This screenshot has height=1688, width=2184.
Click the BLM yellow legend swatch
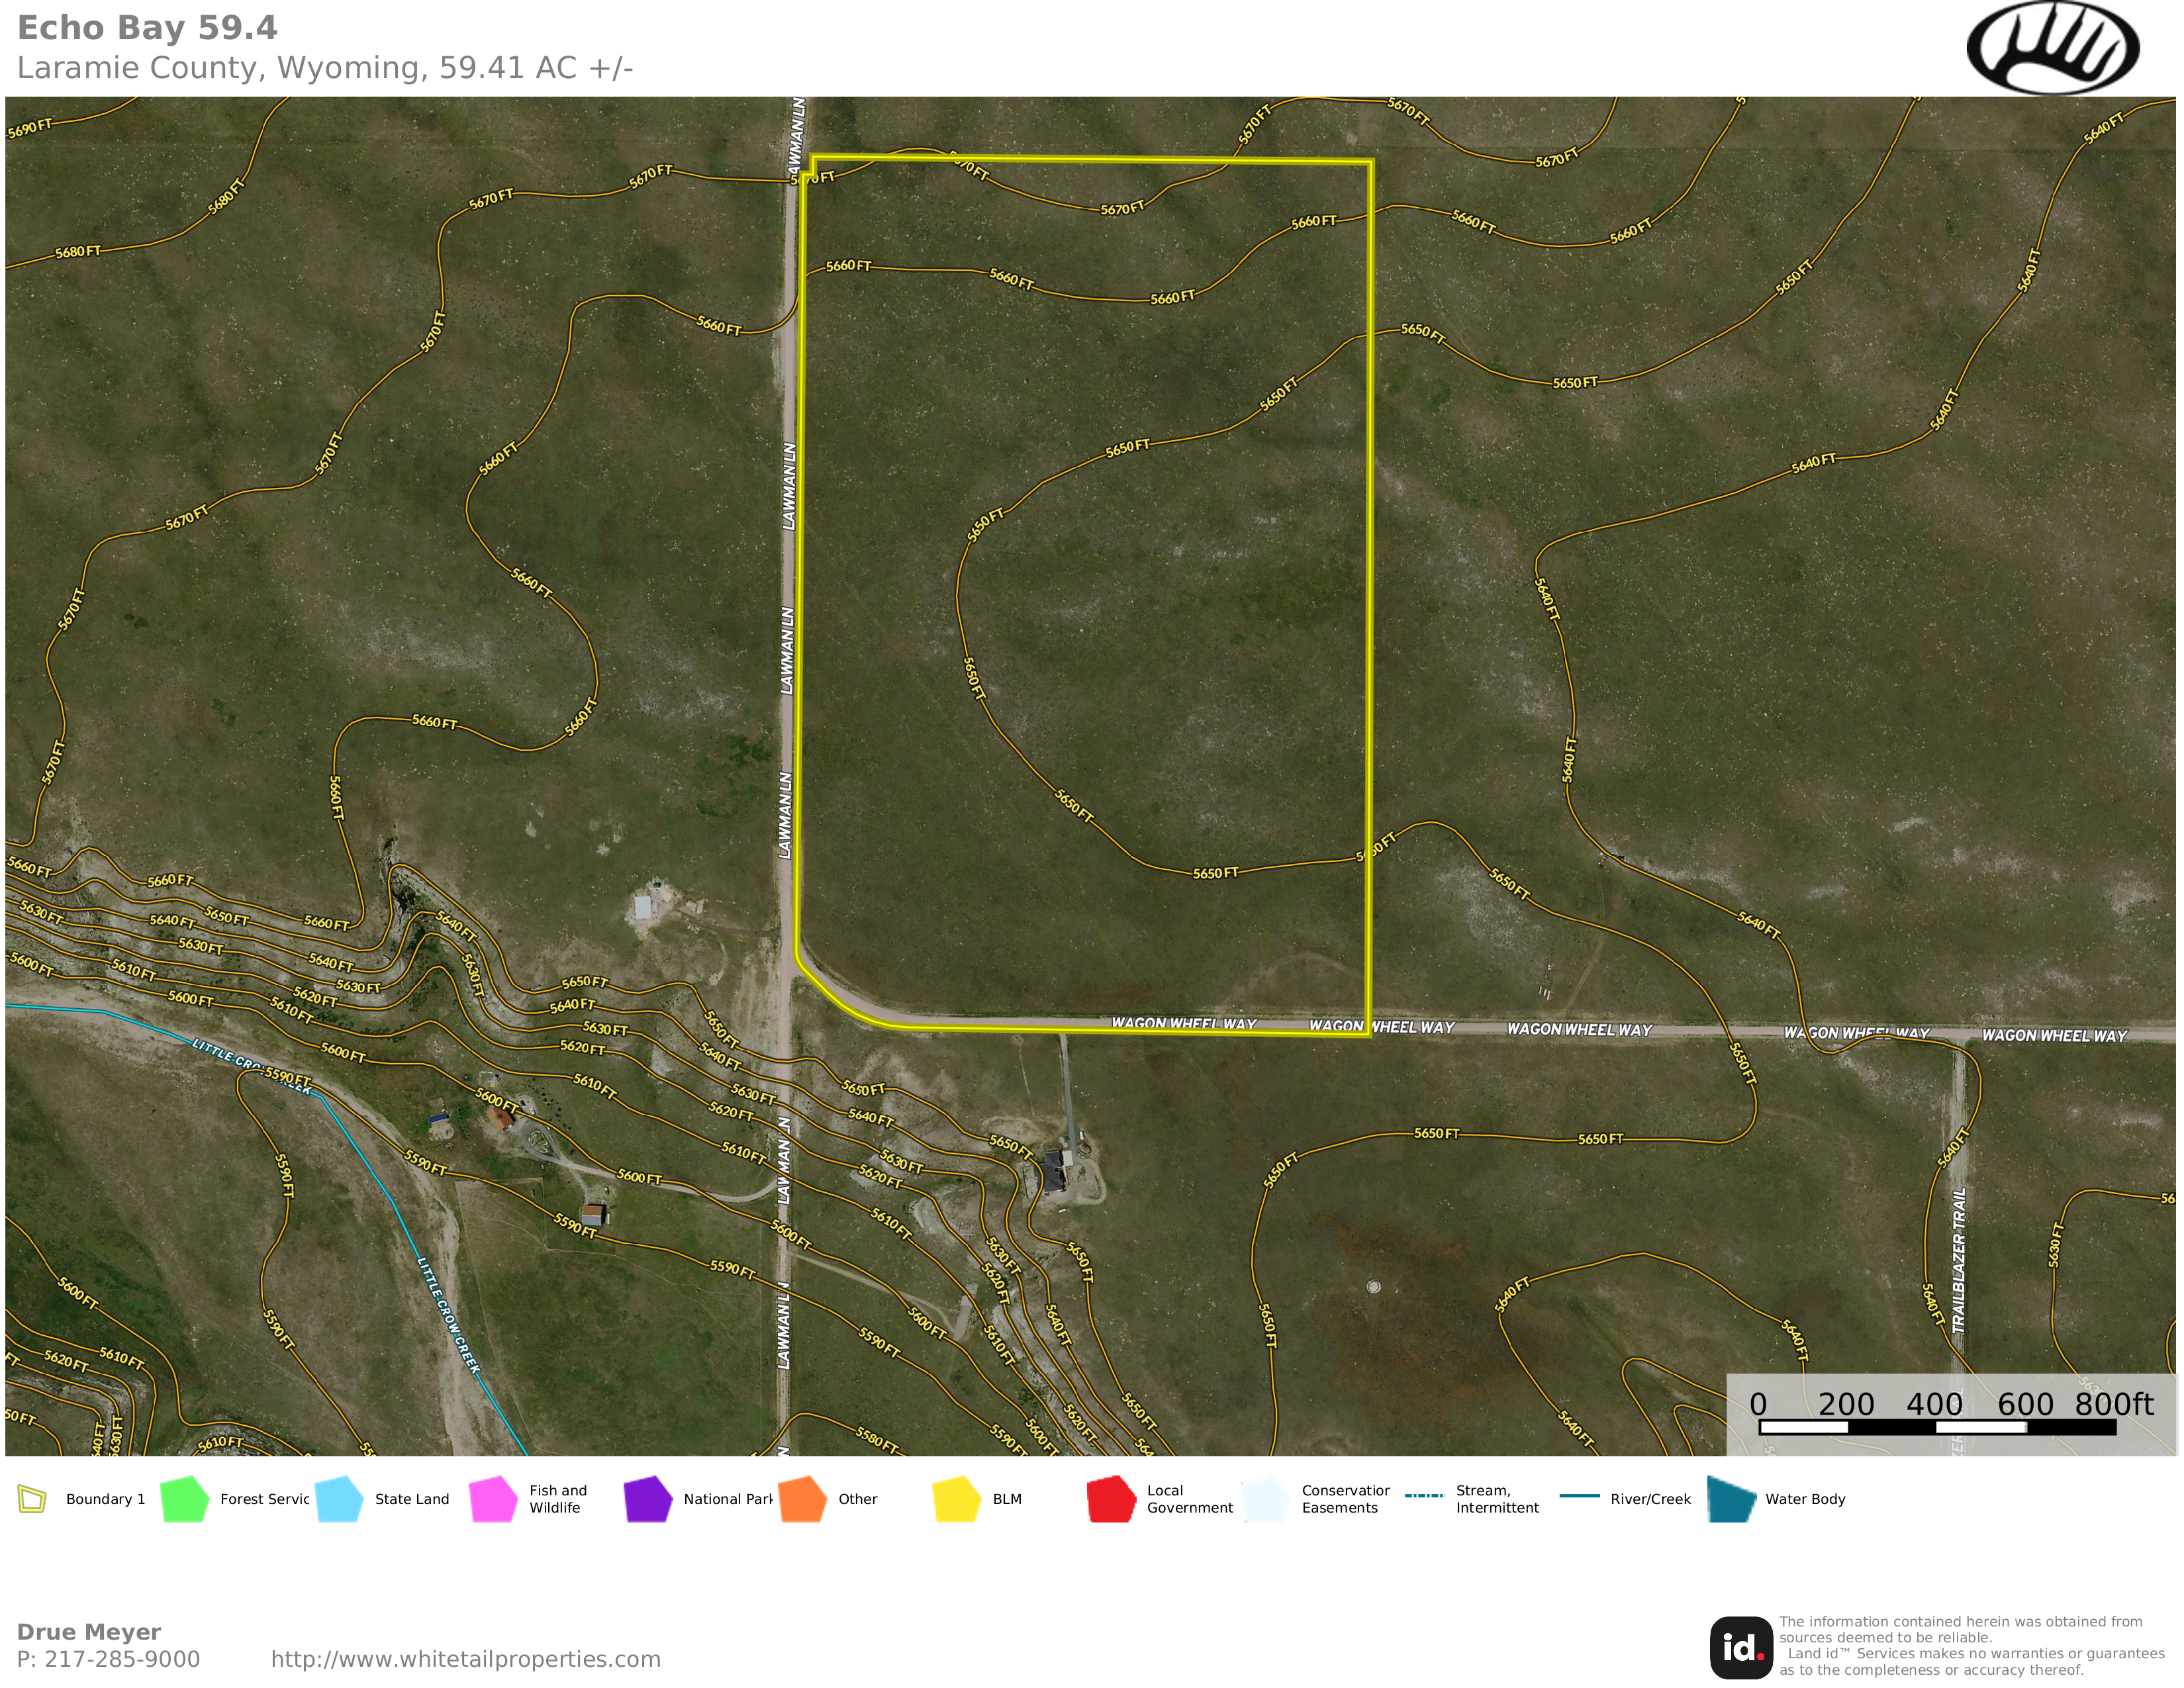957,1499
